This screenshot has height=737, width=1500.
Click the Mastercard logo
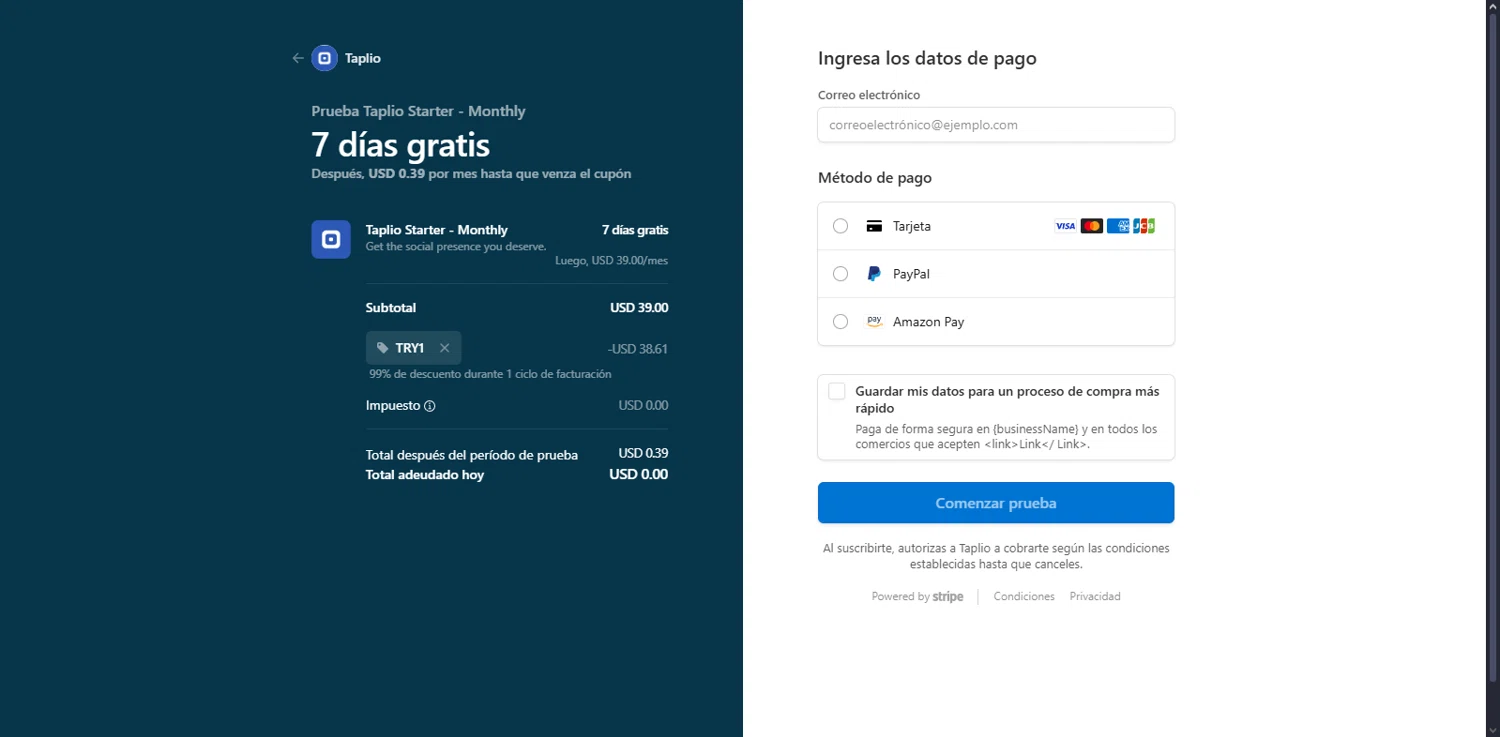tap(1092, 226)
